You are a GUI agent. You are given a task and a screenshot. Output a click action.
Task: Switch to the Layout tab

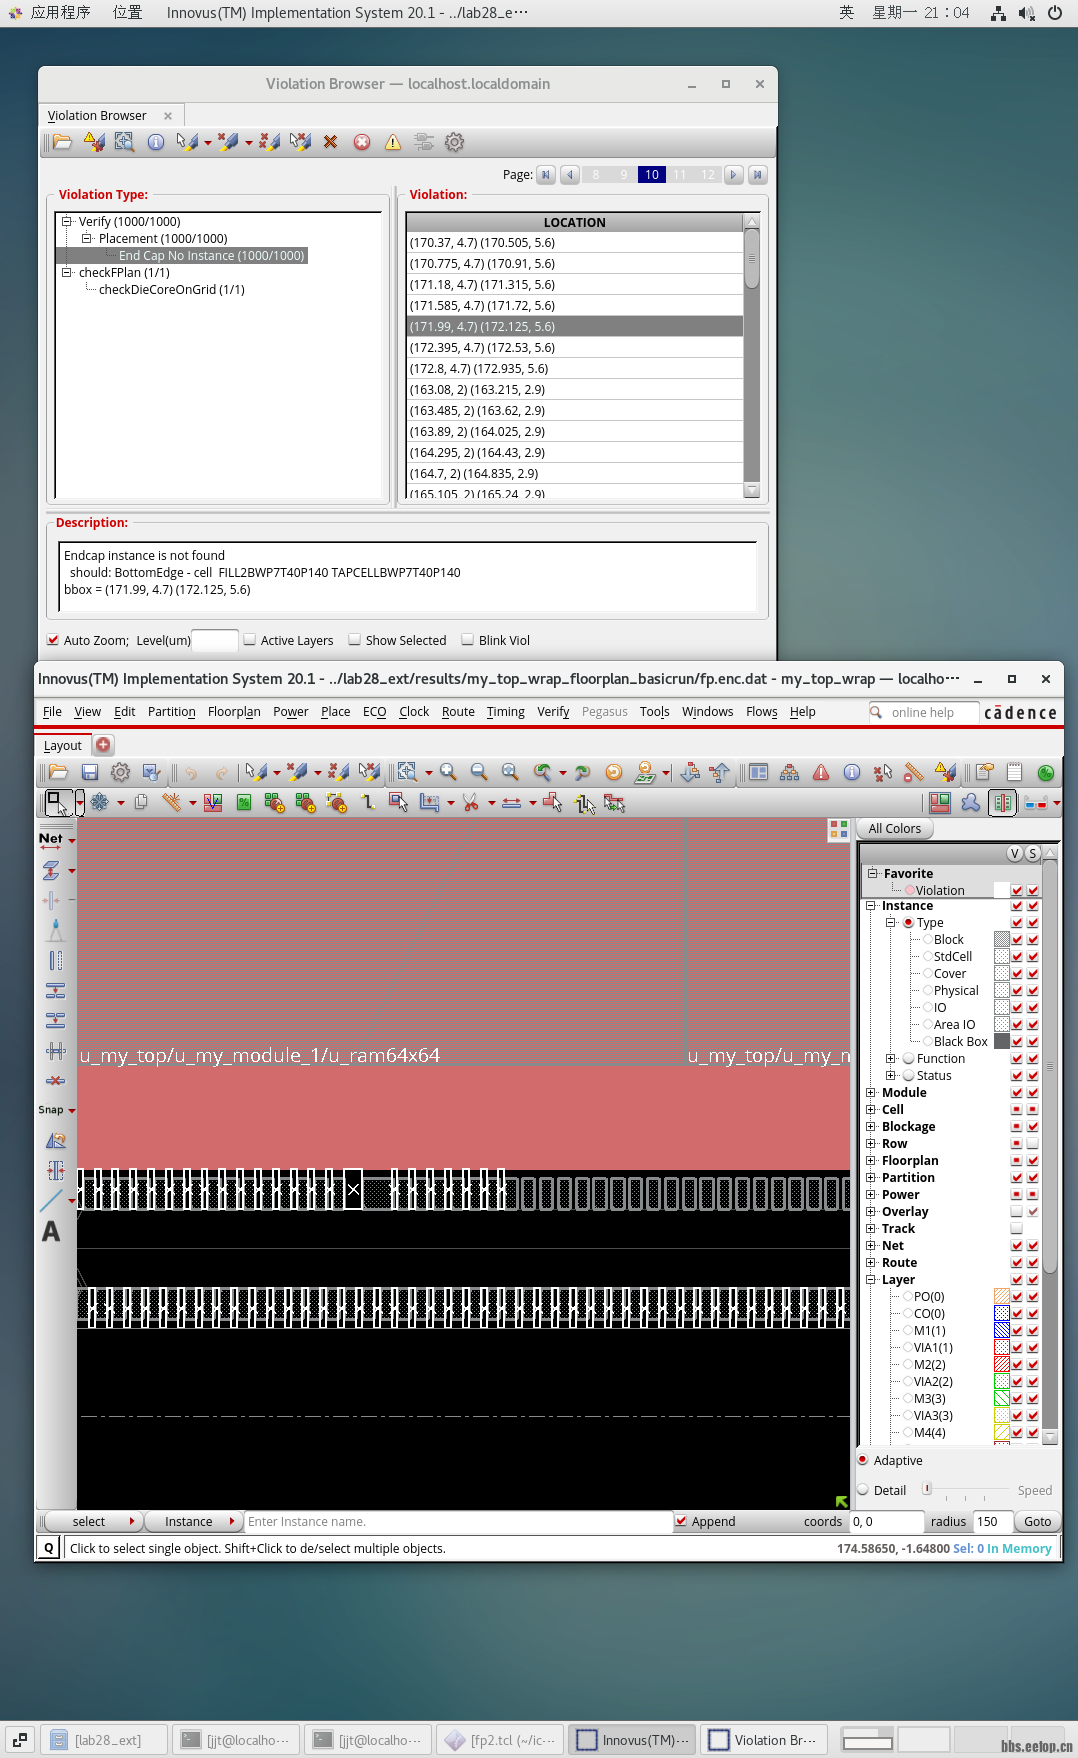pyautogui.click(x=63, y=745)
